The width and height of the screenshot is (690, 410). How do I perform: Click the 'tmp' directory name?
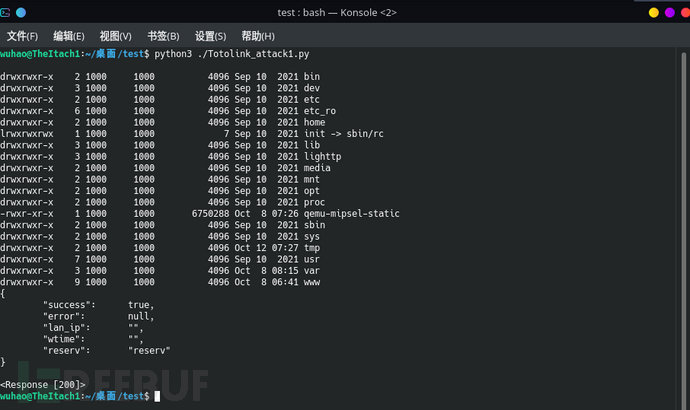click(x=312, y=248)
